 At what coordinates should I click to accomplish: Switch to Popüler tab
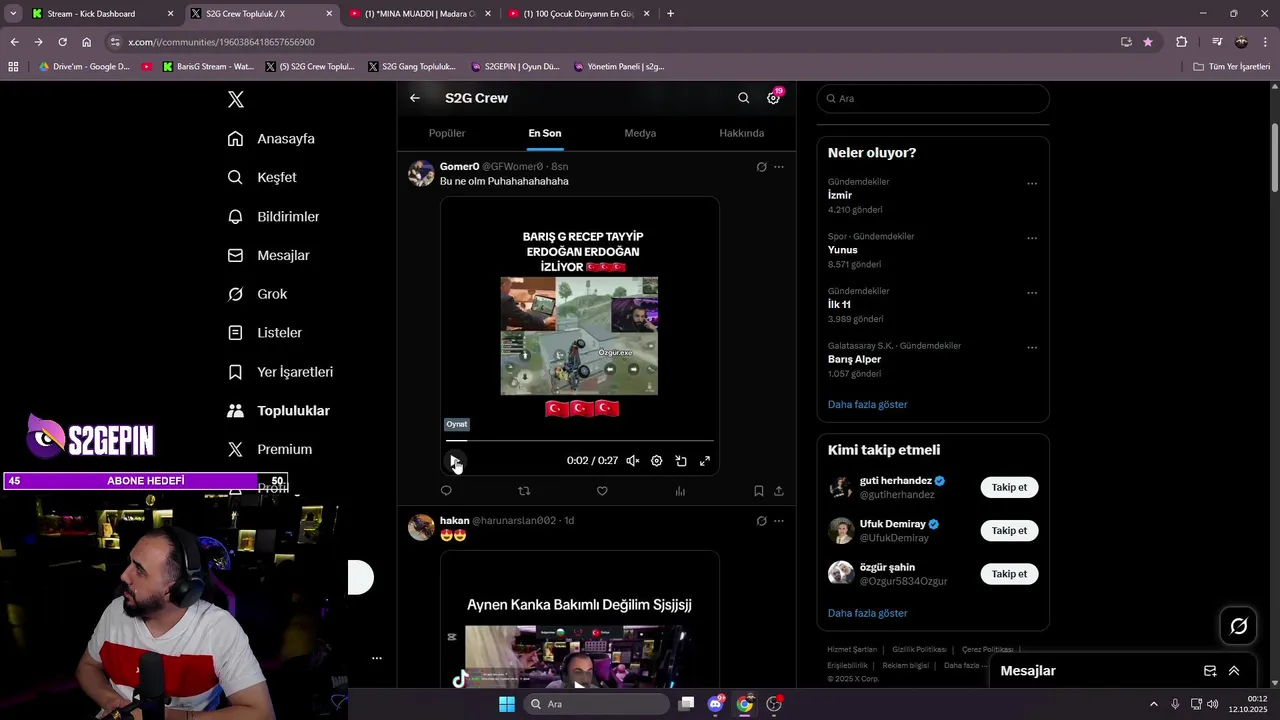click(447, 133)
